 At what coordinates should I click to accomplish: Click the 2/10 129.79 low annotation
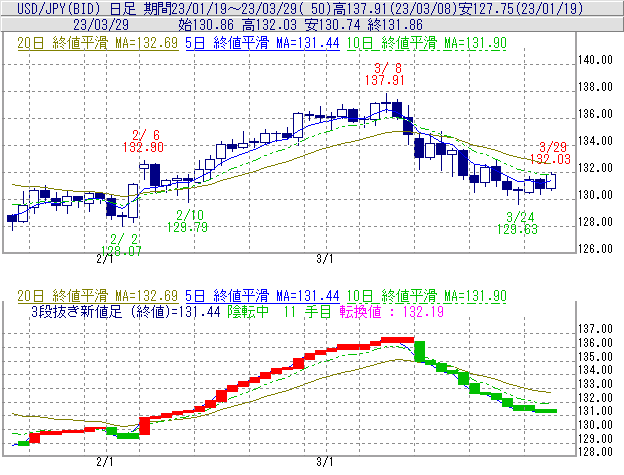coord(187,221)
